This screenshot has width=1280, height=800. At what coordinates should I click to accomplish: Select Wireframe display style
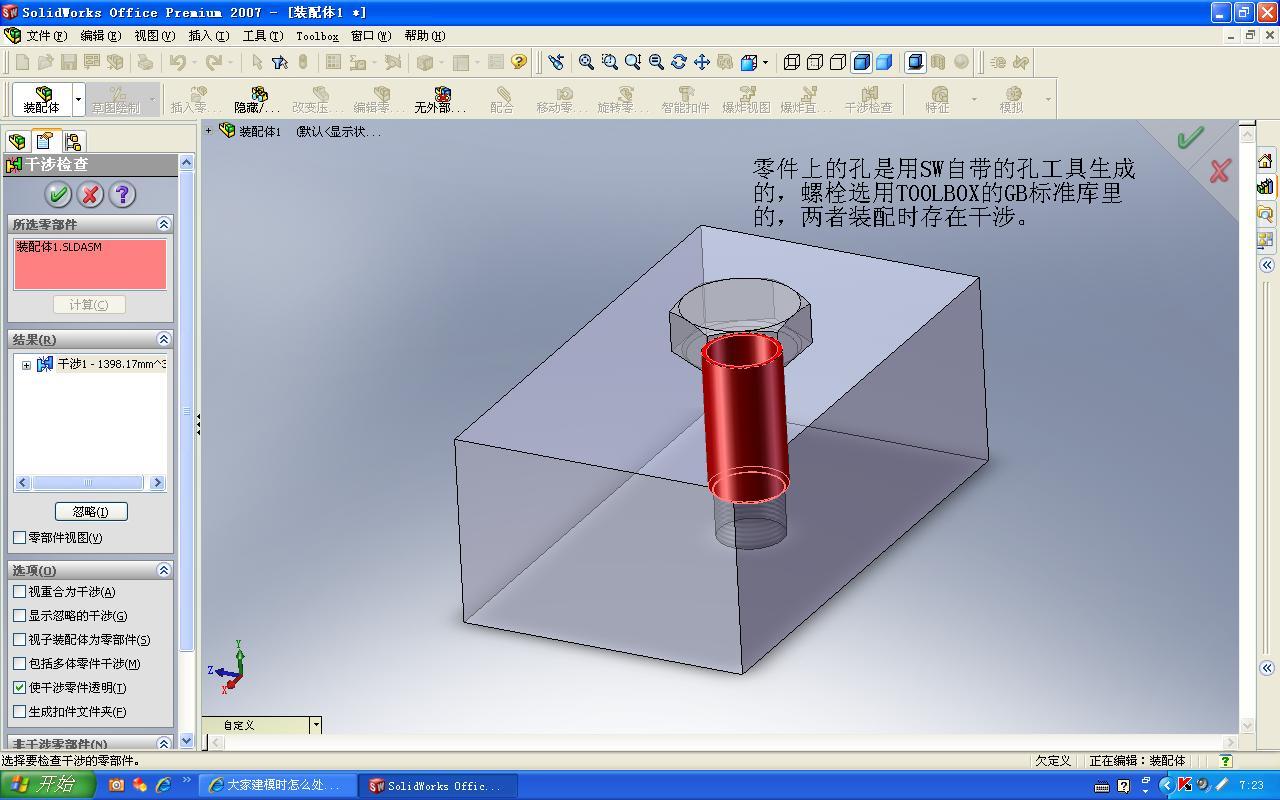[x=792, y=62]
